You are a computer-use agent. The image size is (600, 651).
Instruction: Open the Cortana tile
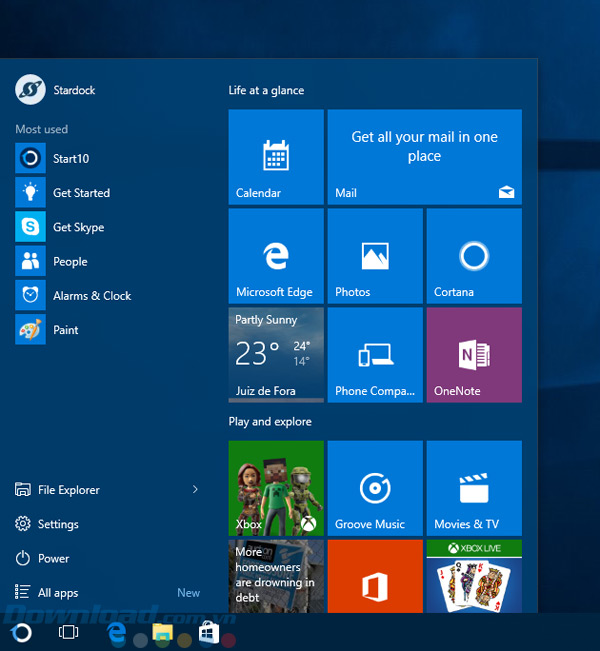473,256
